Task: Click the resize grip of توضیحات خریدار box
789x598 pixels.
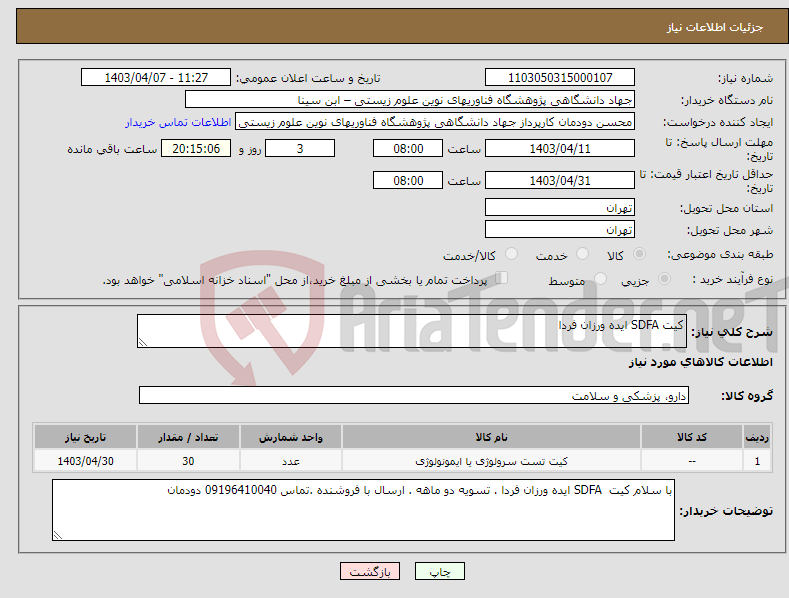Action: point(58,535)
